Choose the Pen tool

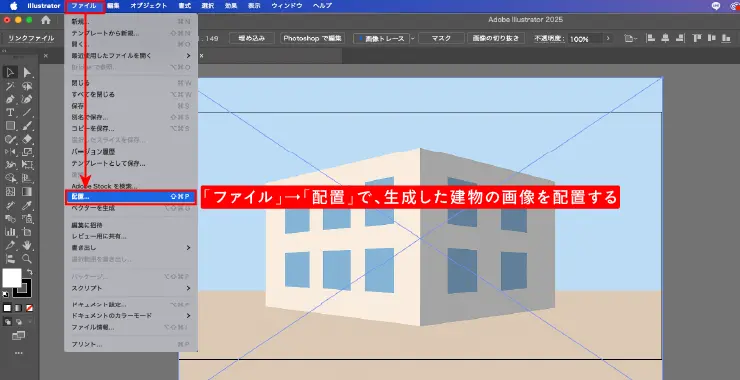pyautogui.click(x=10, y=99)
